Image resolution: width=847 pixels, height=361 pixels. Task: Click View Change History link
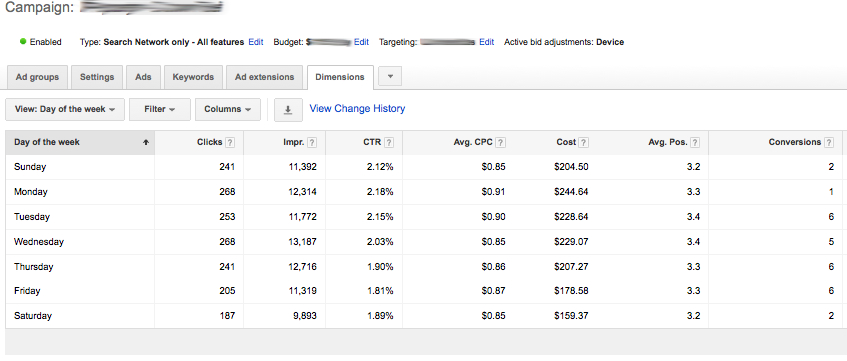[x=357, y=109]
